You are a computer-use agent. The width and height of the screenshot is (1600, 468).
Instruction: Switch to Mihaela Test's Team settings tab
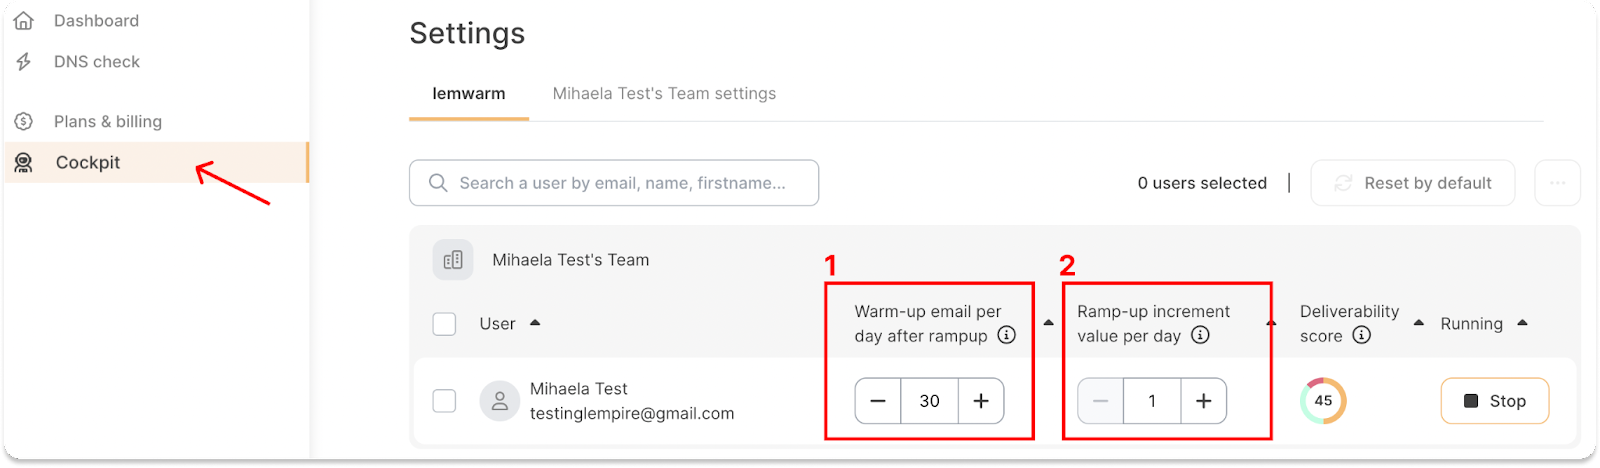(x=664, y=94)
